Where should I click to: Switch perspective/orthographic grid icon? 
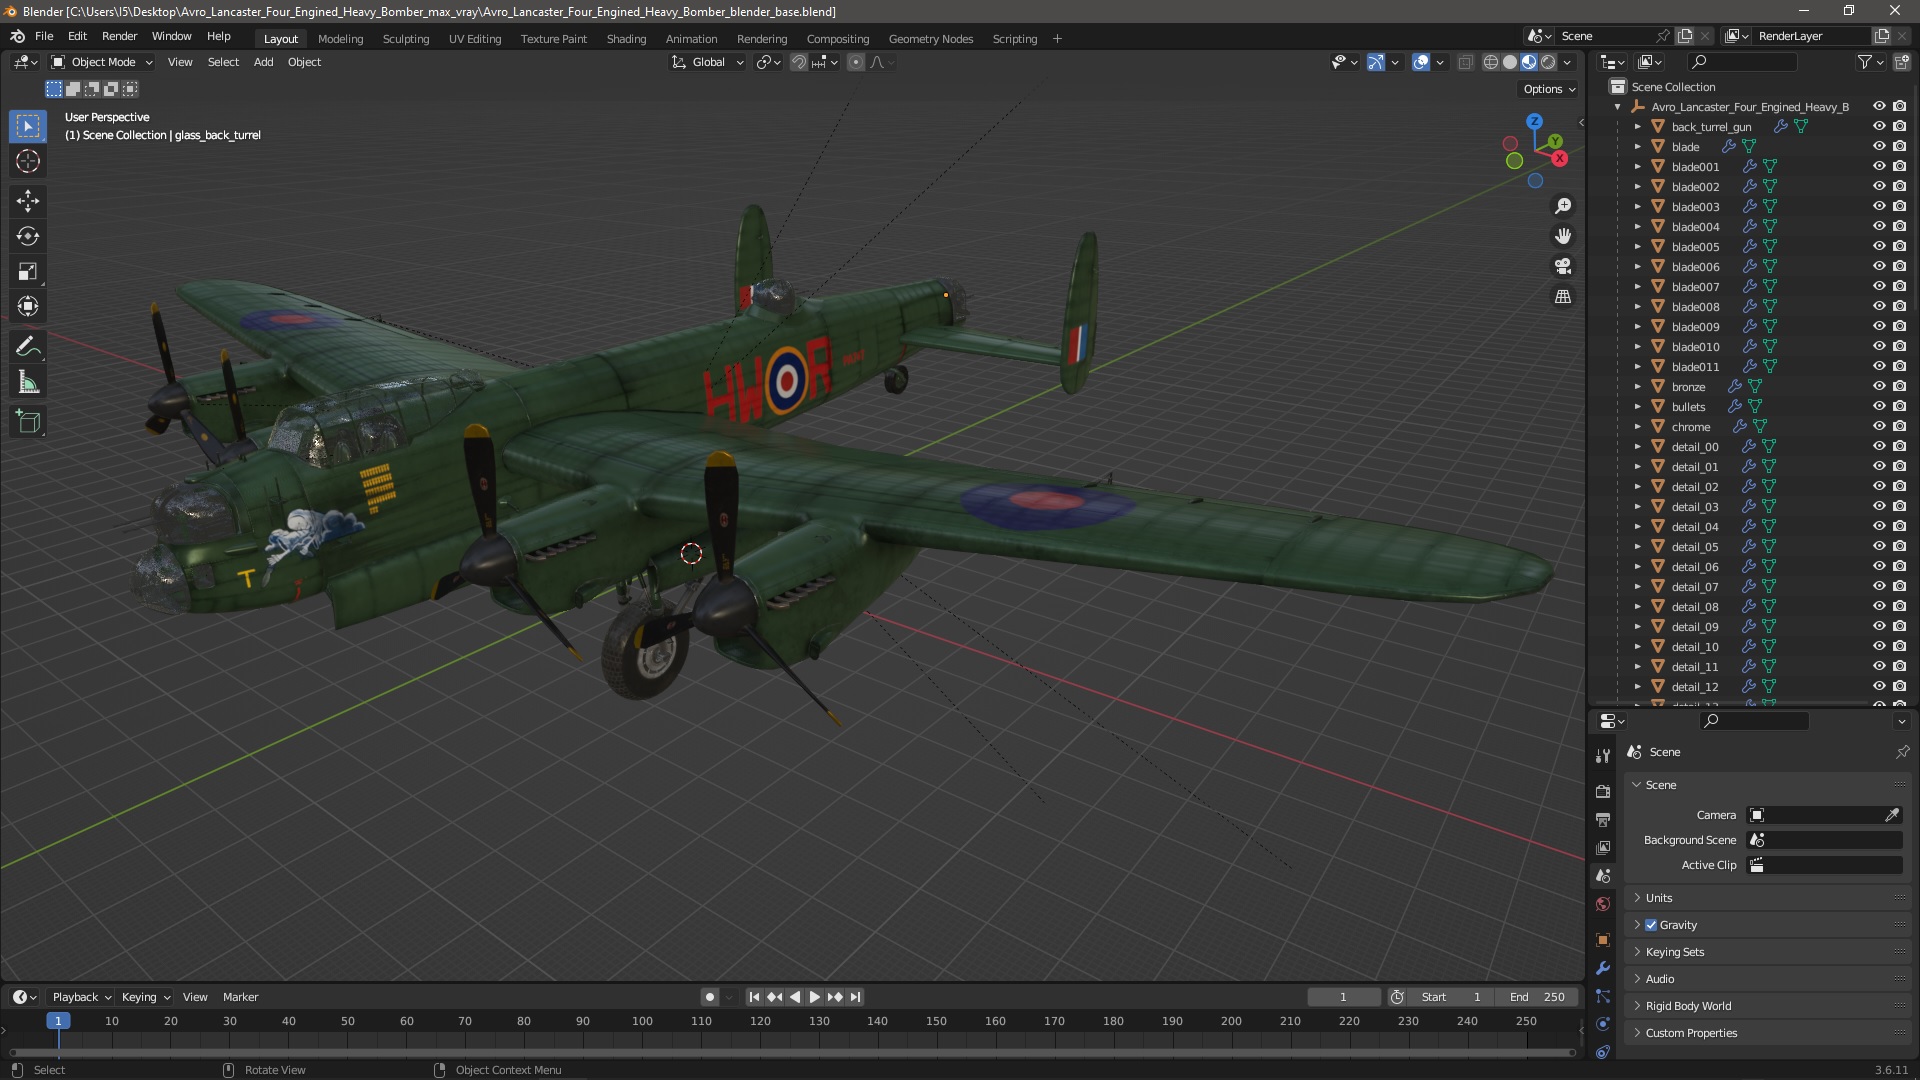pyautogui.click(x=1563, y=296)
